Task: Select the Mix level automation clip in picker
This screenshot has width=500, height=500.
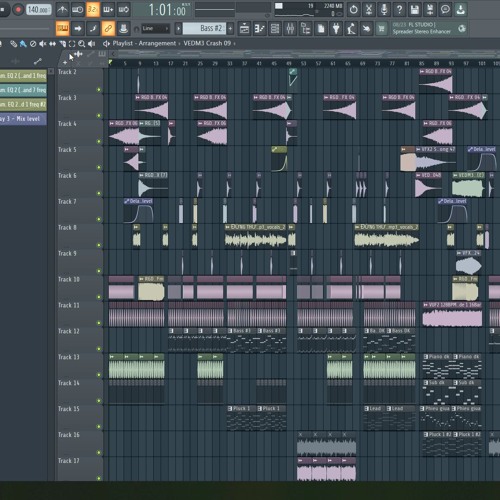Action: point(23,119)
